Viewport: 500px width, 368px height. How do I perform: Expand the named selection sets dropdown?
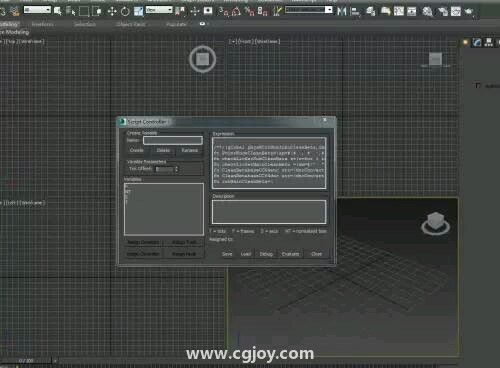tap(309, 10)
